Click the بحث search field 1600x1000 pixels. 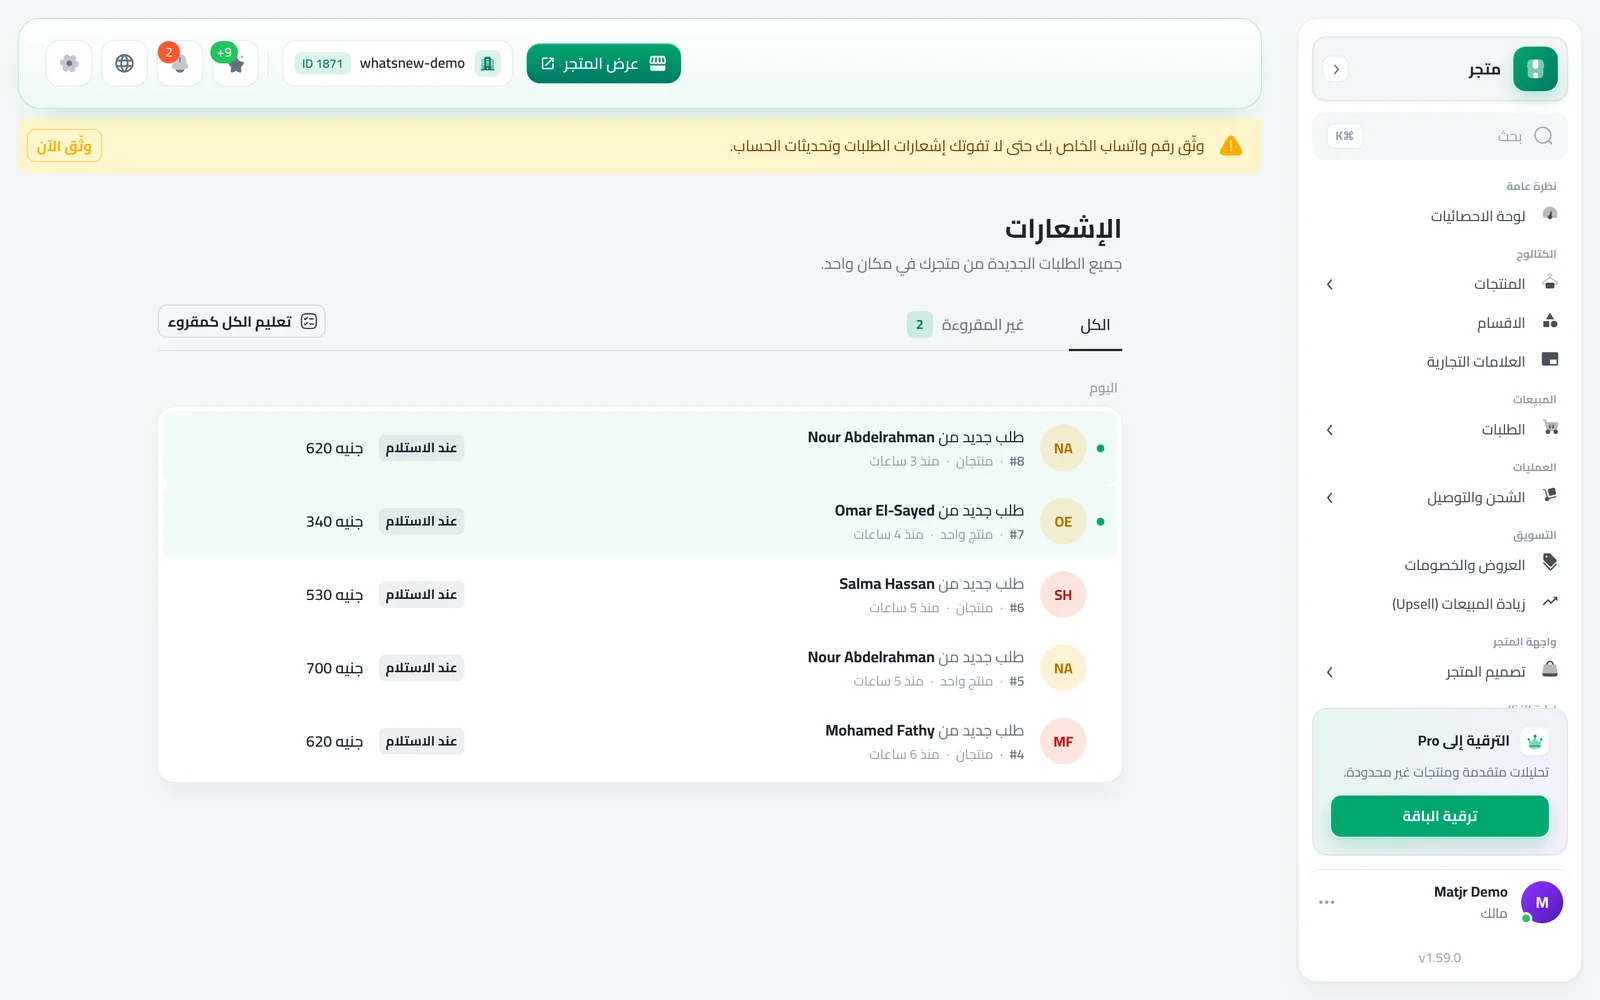click(1440, 136)
